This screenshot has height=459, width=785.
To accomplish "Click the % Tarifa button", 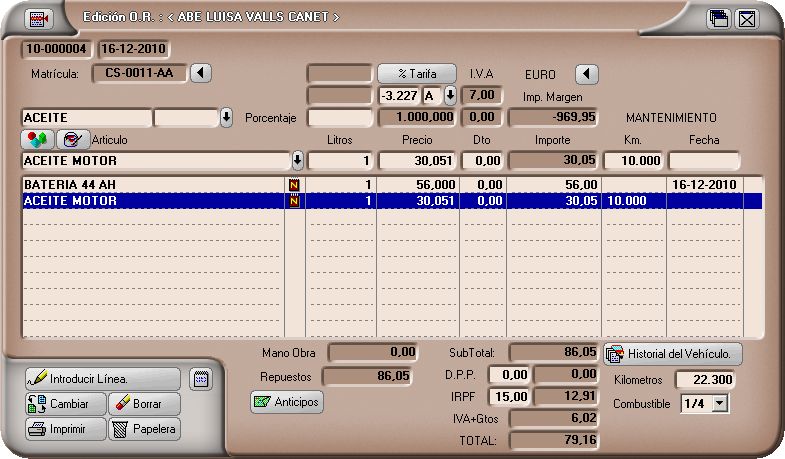I will click(416, 74).
